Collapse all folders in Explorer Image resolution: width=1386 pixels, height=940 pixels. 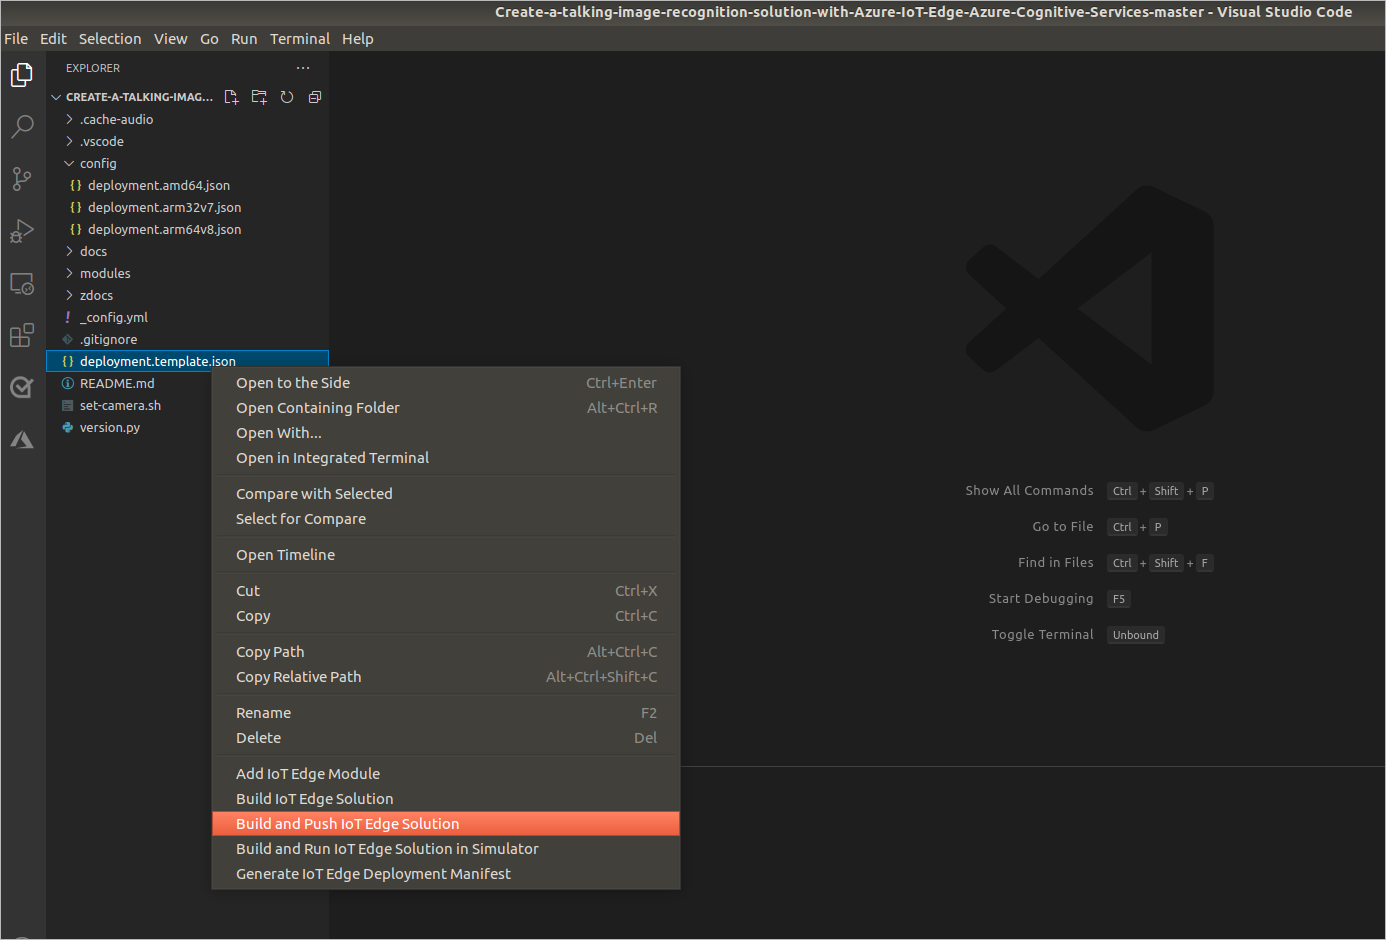315,97
